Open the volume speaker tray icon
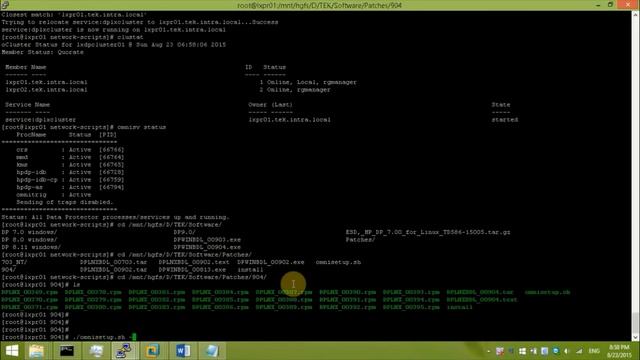 tap(567, 351)
